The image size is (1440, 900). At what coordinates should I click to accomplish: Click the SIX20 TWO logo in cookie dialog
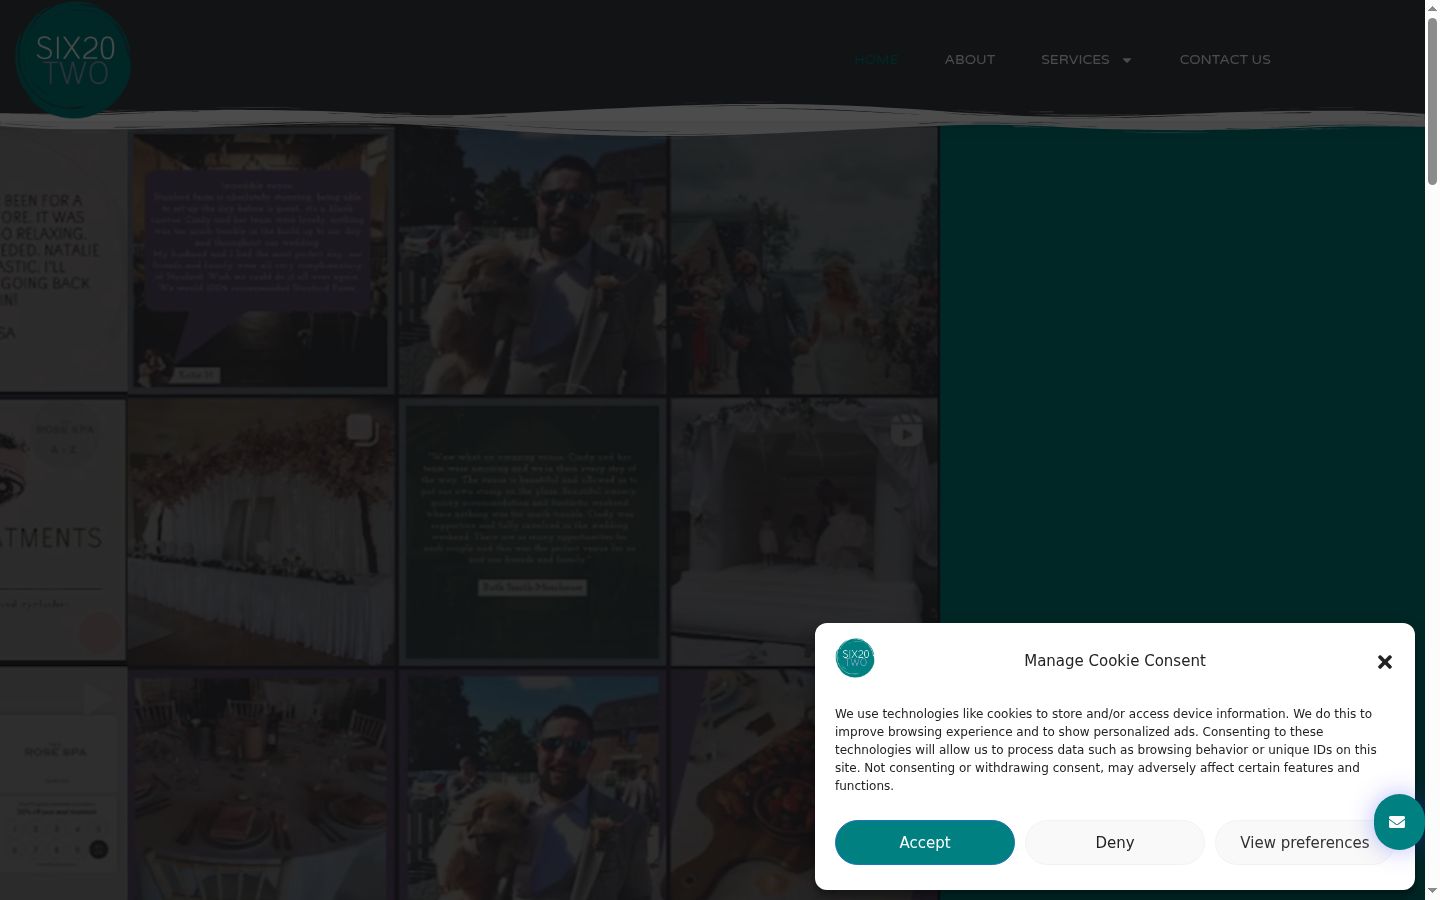tap(855, 658)
